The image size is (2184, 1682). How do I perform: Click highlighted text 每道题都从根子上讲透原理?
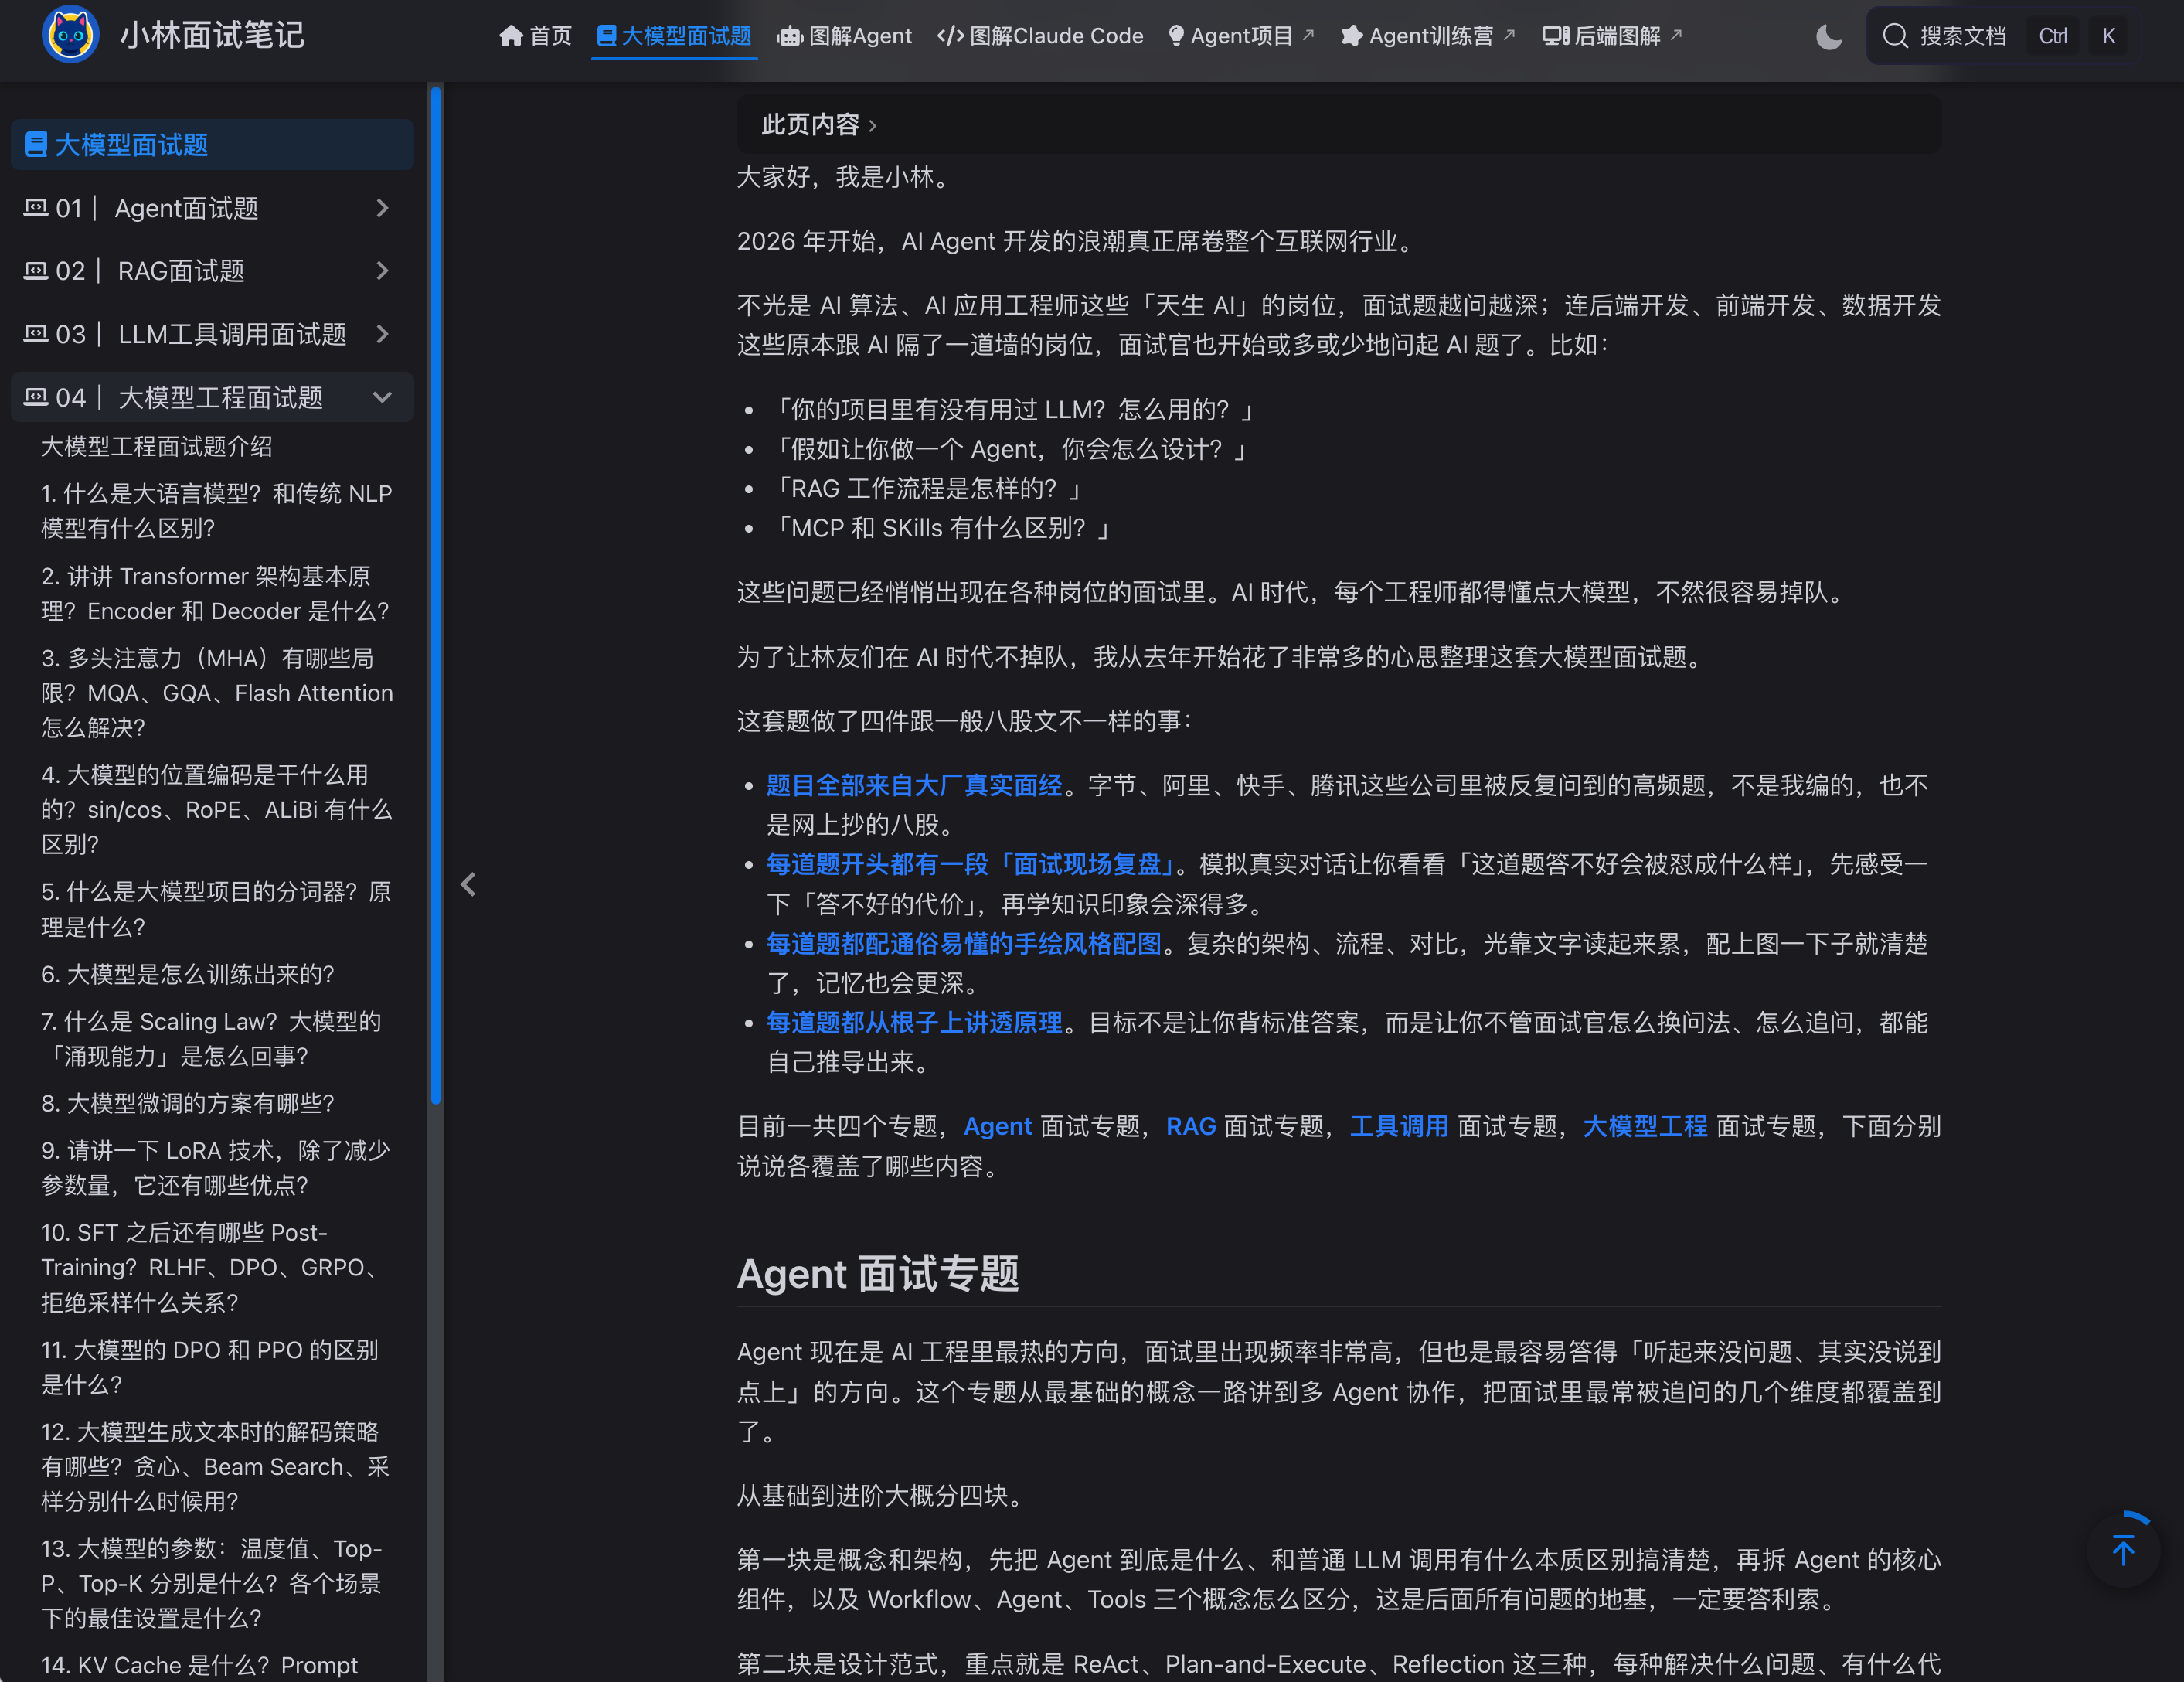[914, 1022]
